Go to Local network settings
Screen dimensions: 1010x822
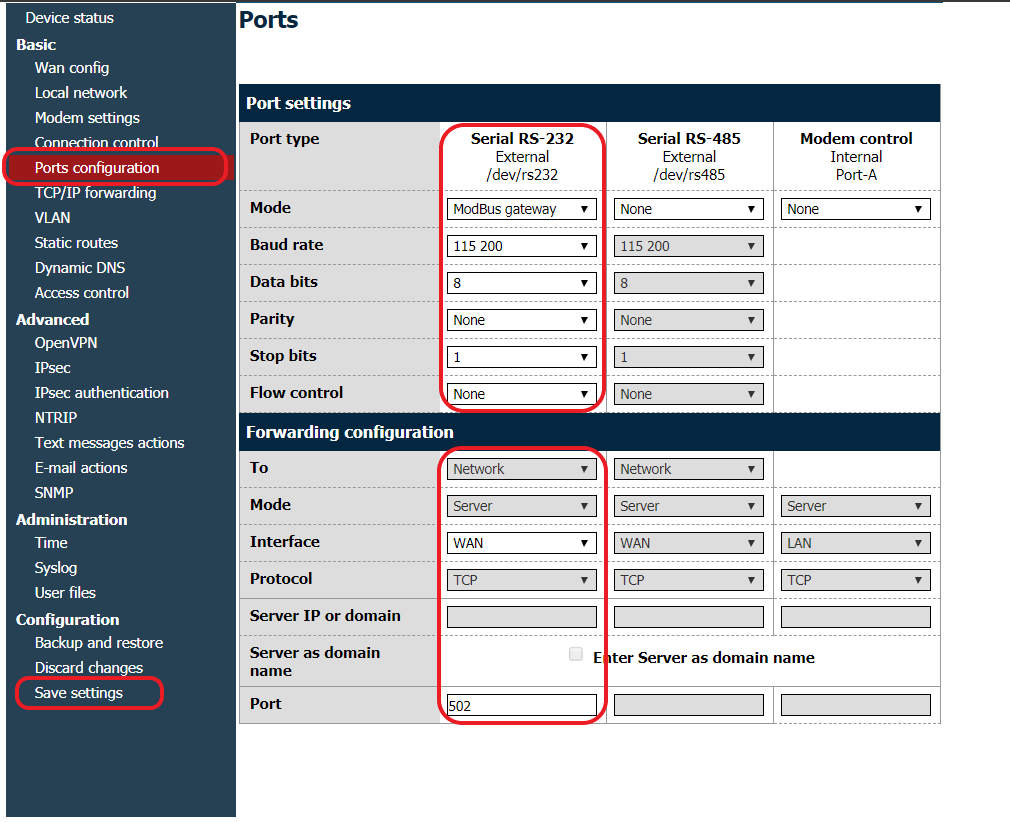point(81,93)
